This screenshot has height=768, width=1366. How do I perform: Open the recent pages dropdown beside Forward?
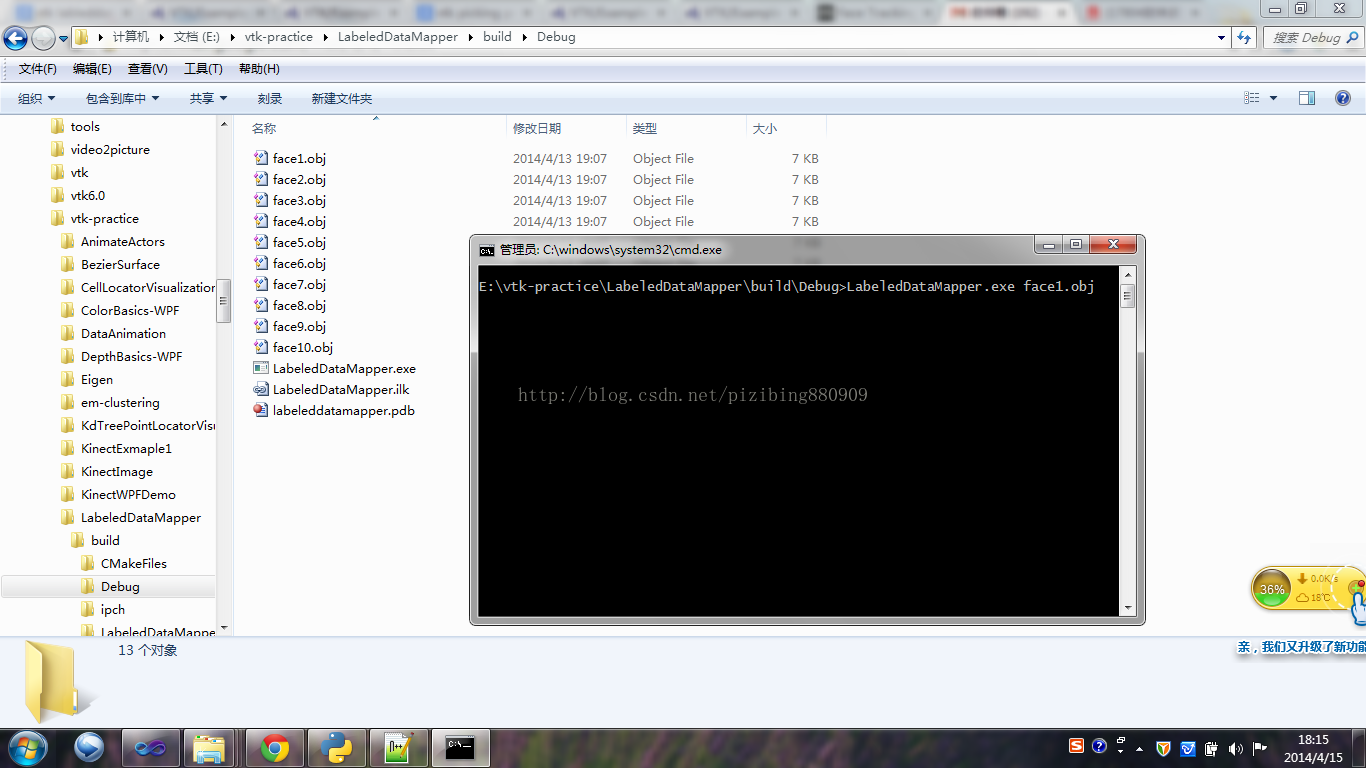64,39
